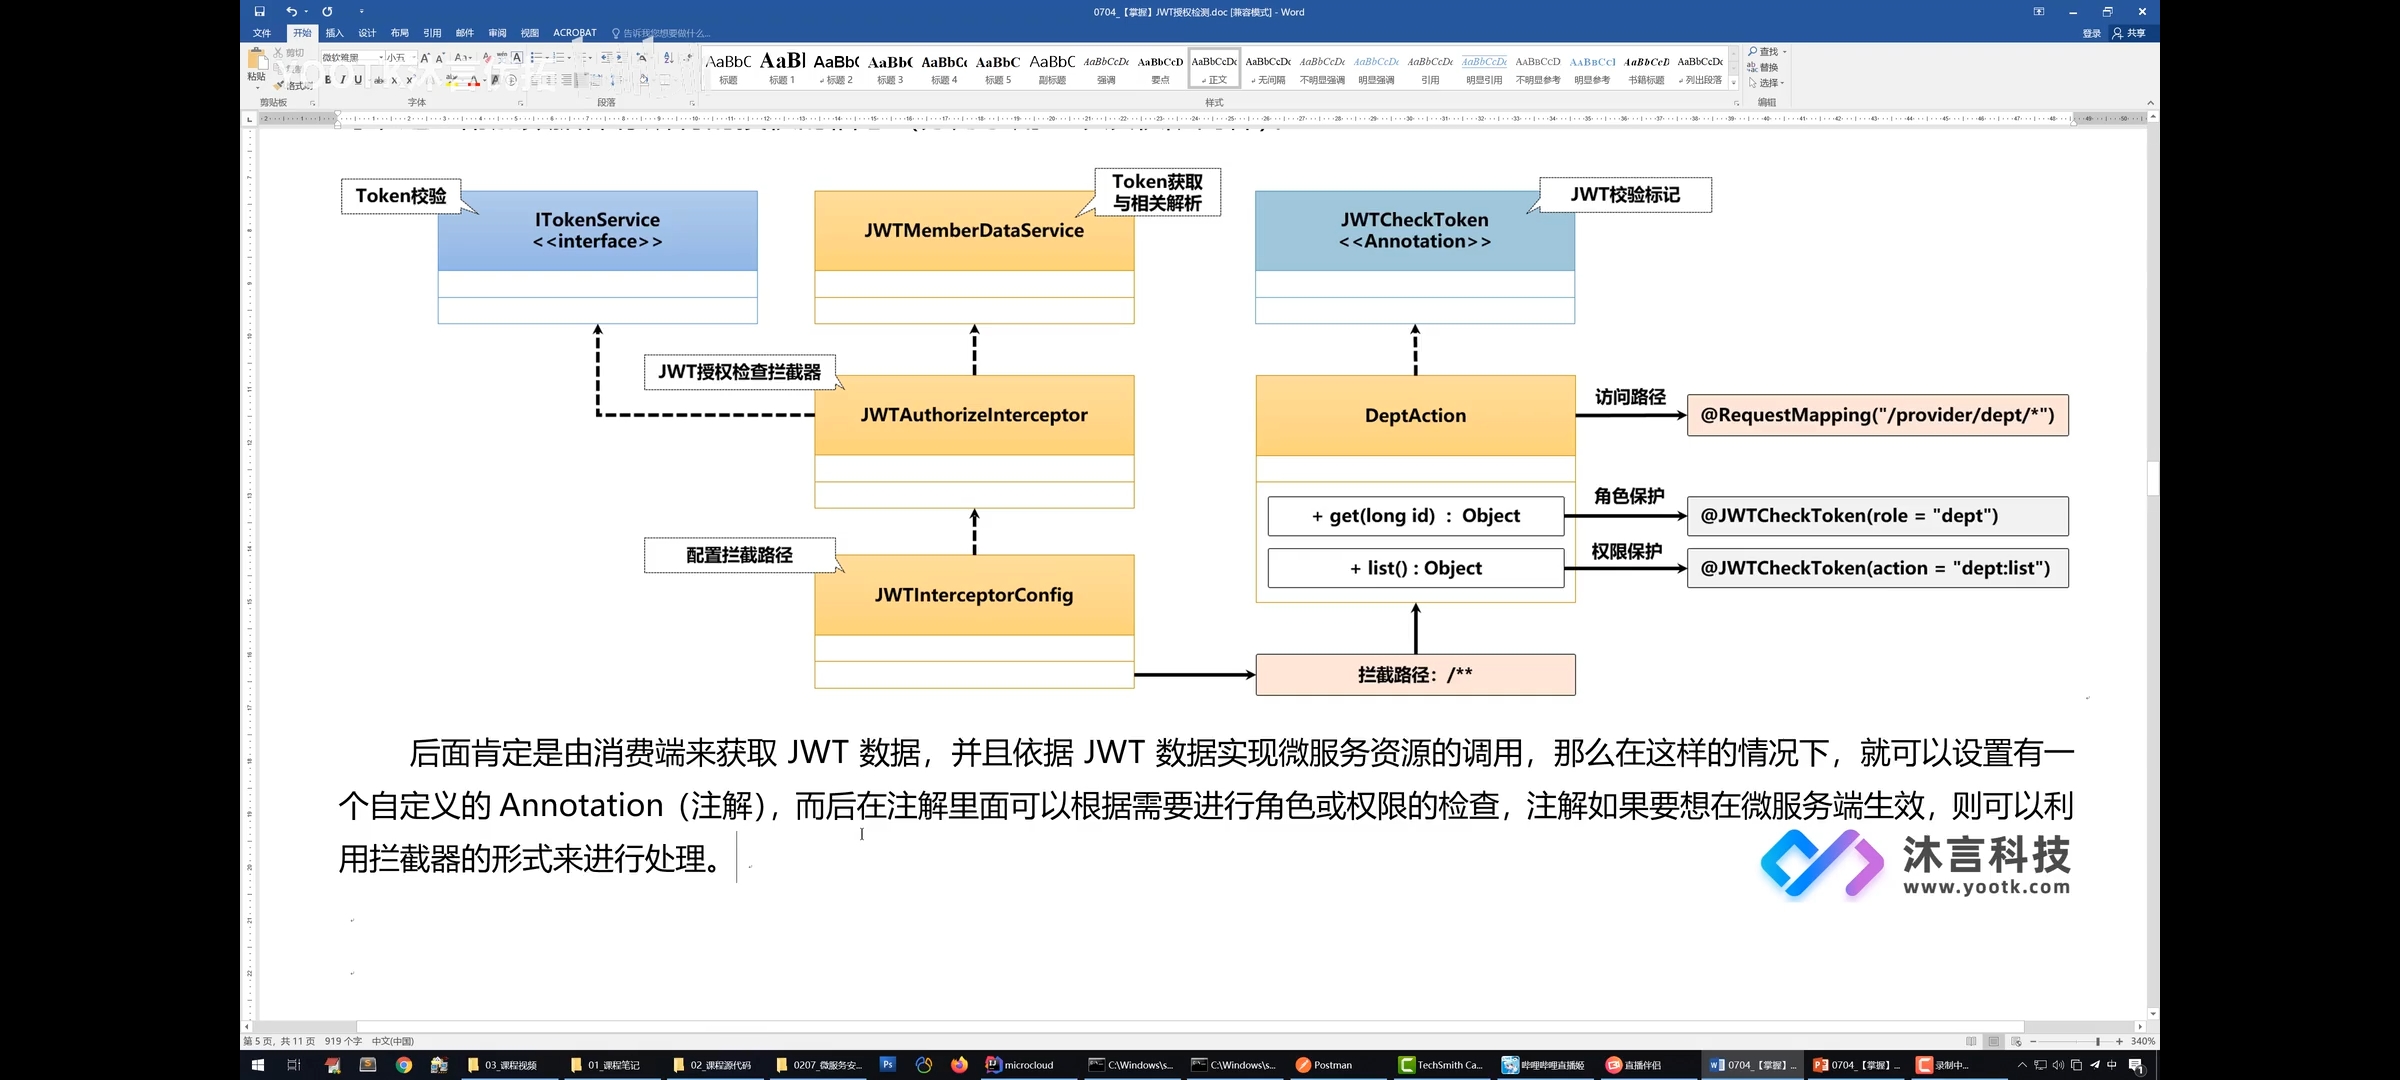Switch to the ACROBAT ribbon tab

[574, 33]
